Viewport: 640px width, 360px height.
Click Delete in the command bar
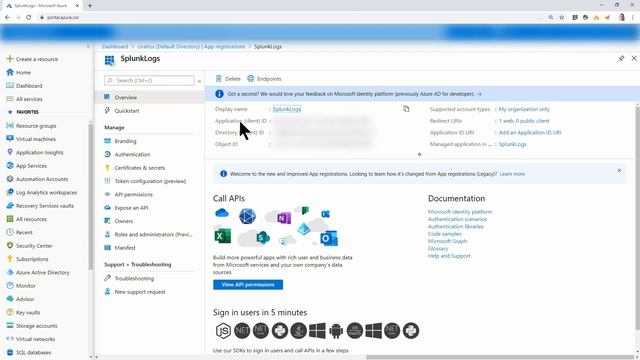pyautogui.click(x=228, y=79)
